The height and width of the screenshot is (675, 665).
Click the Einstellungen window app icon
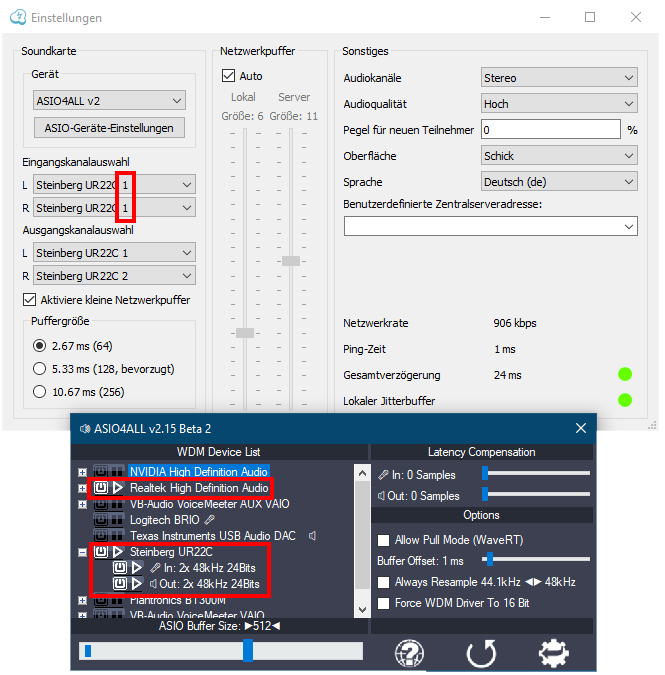tap(18, 18)
